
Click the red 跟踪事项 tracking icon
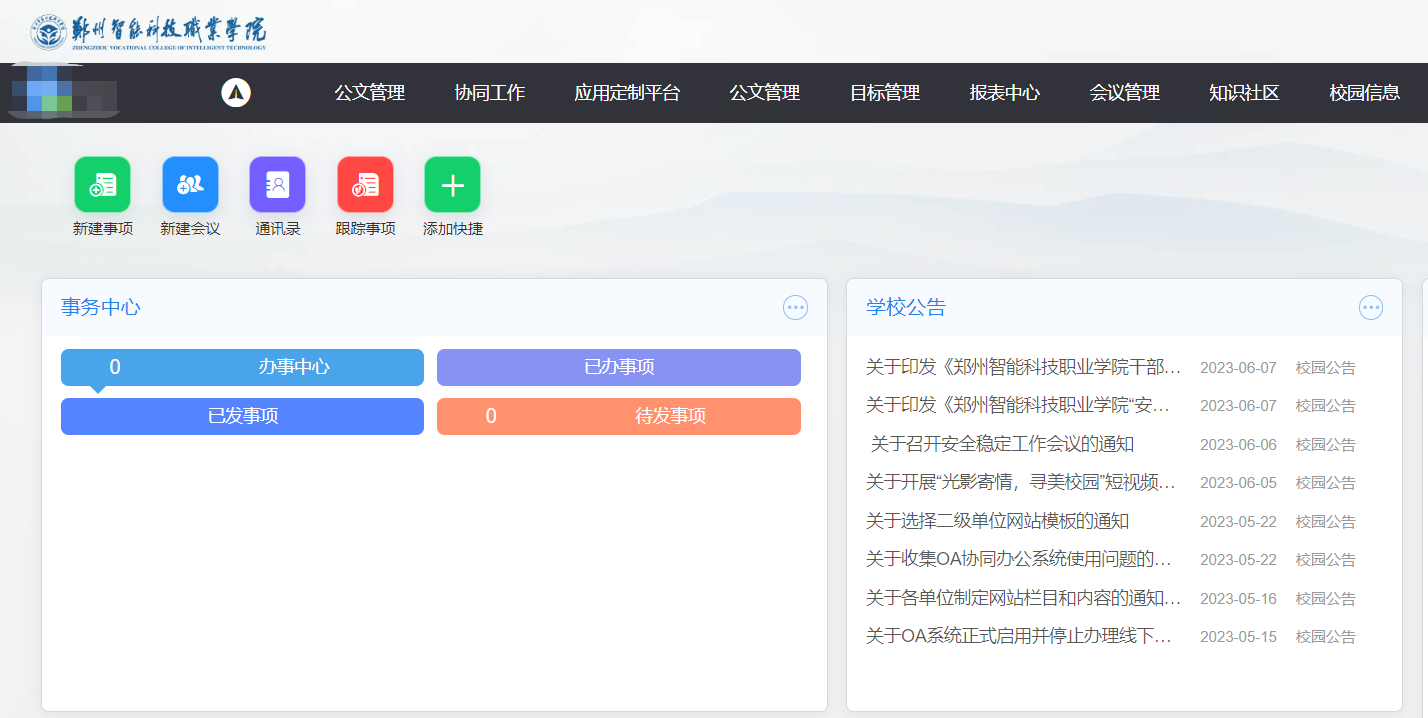(x=365, y=185)
